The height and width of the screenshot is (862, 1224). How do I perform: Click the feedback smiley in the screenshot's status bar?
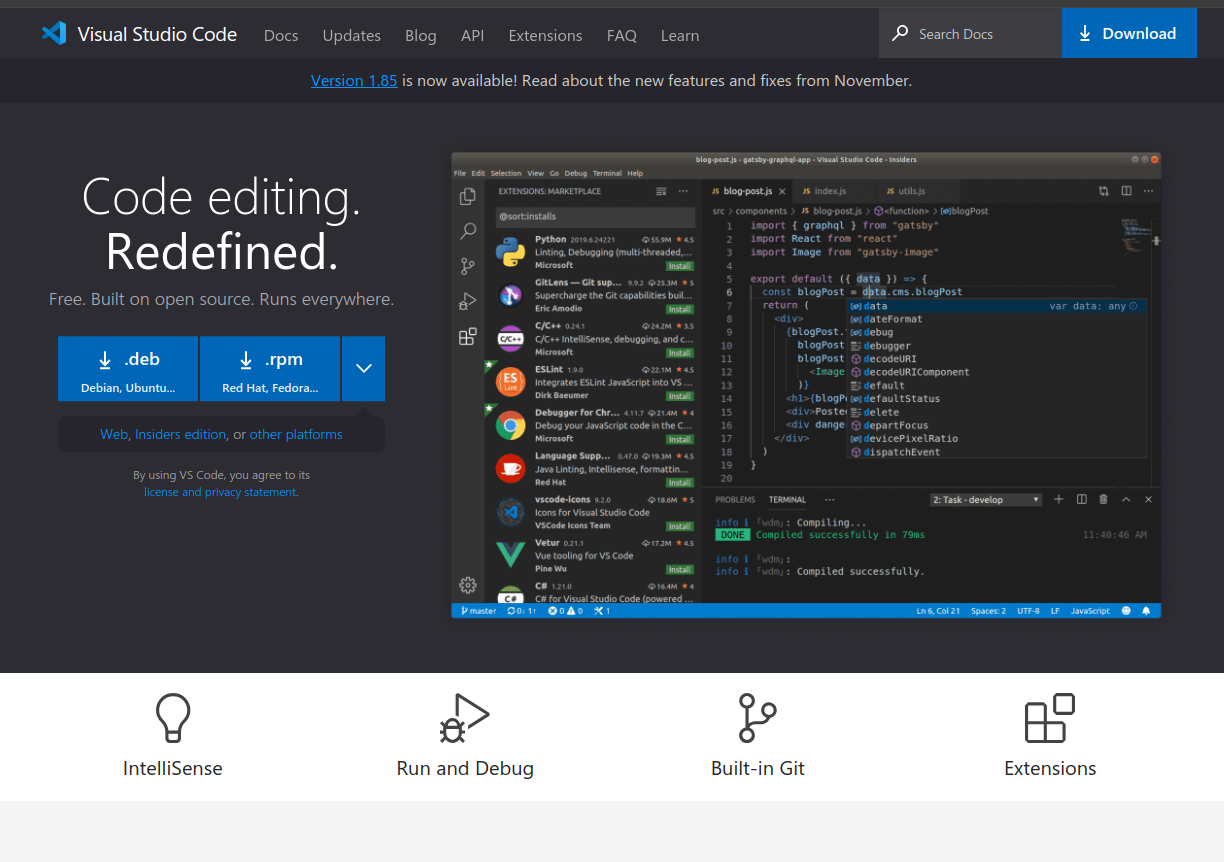1126,610
